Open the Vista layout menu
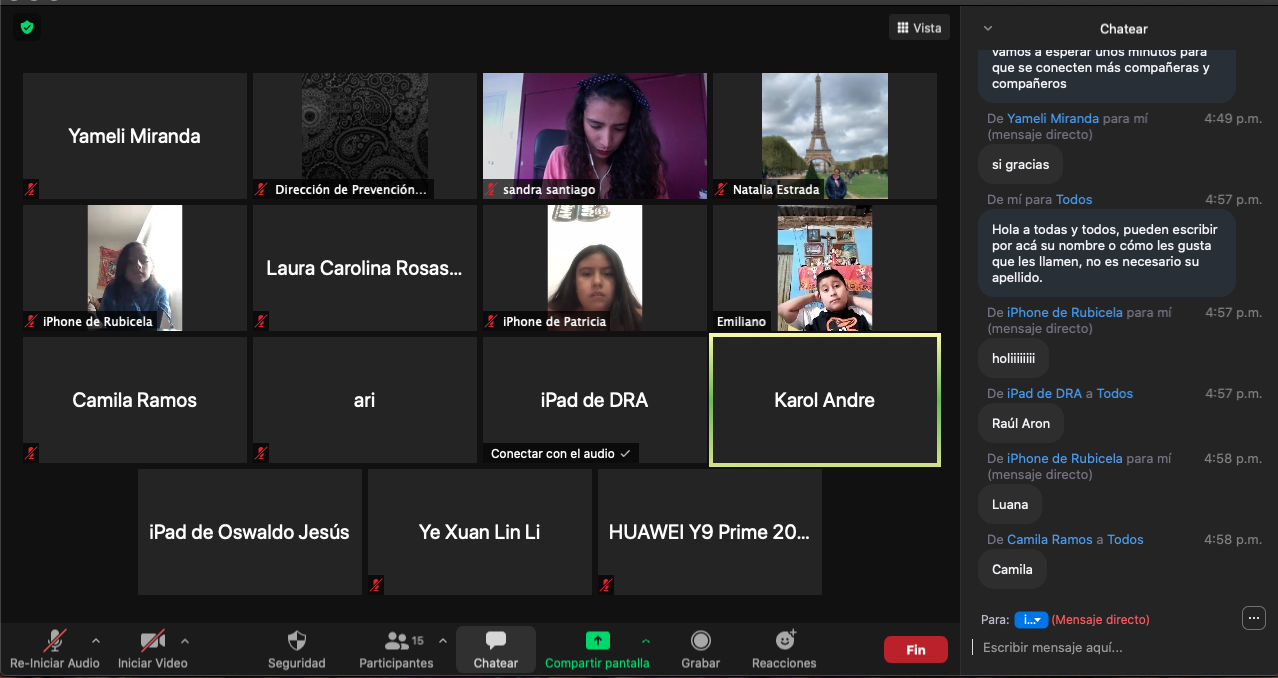Screen dimensions: 1278x678 click(x=919, y=28)
